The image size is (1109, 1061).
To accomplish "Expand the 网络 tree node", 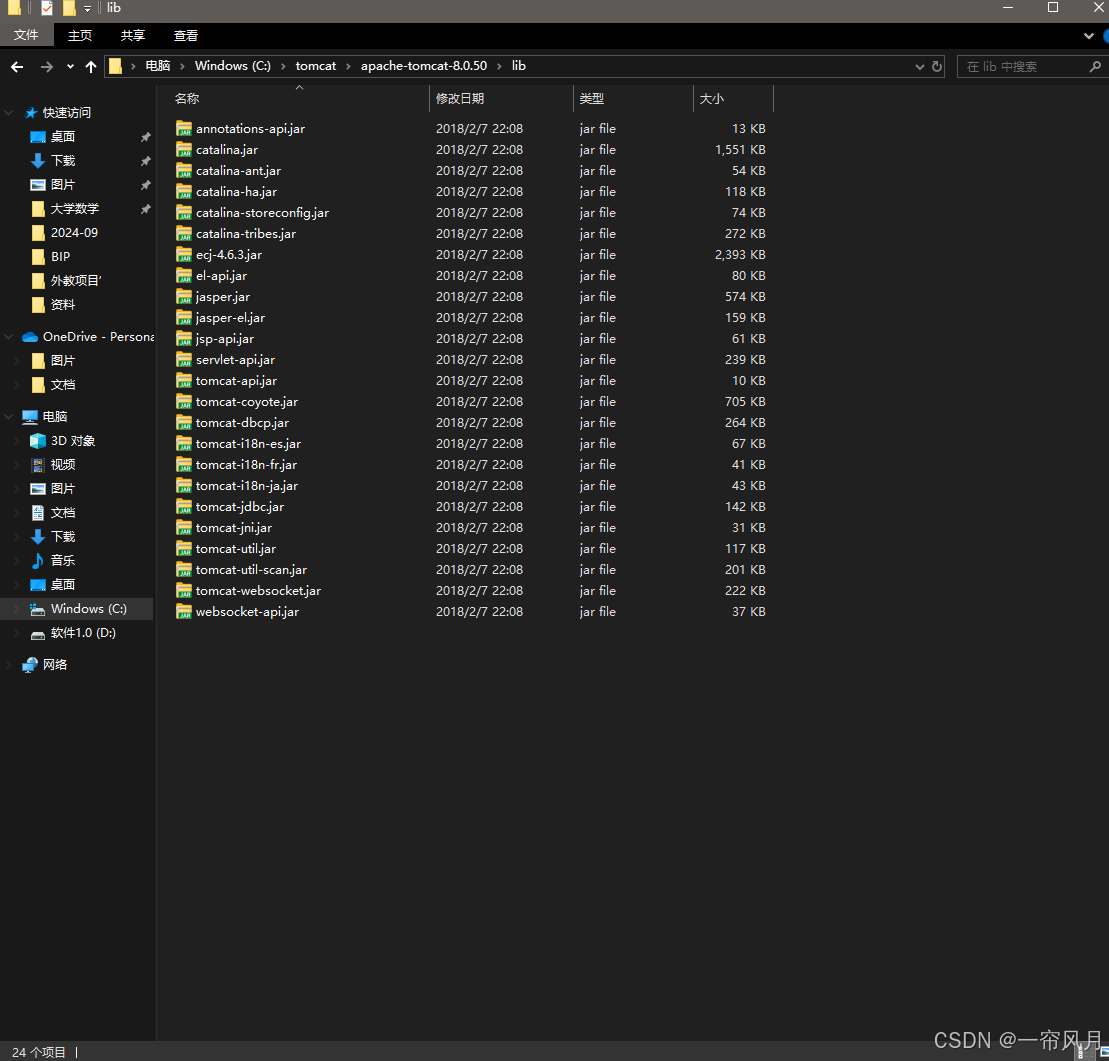I will (9, 665).
